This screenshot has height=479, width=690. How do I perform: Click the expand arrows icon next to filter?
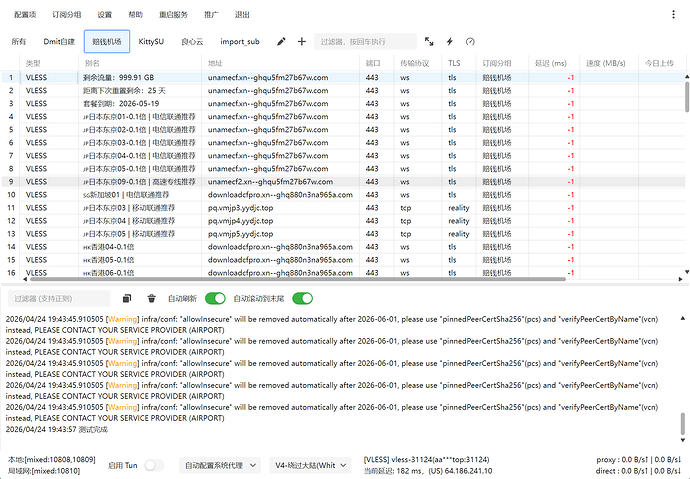(429, 42)
